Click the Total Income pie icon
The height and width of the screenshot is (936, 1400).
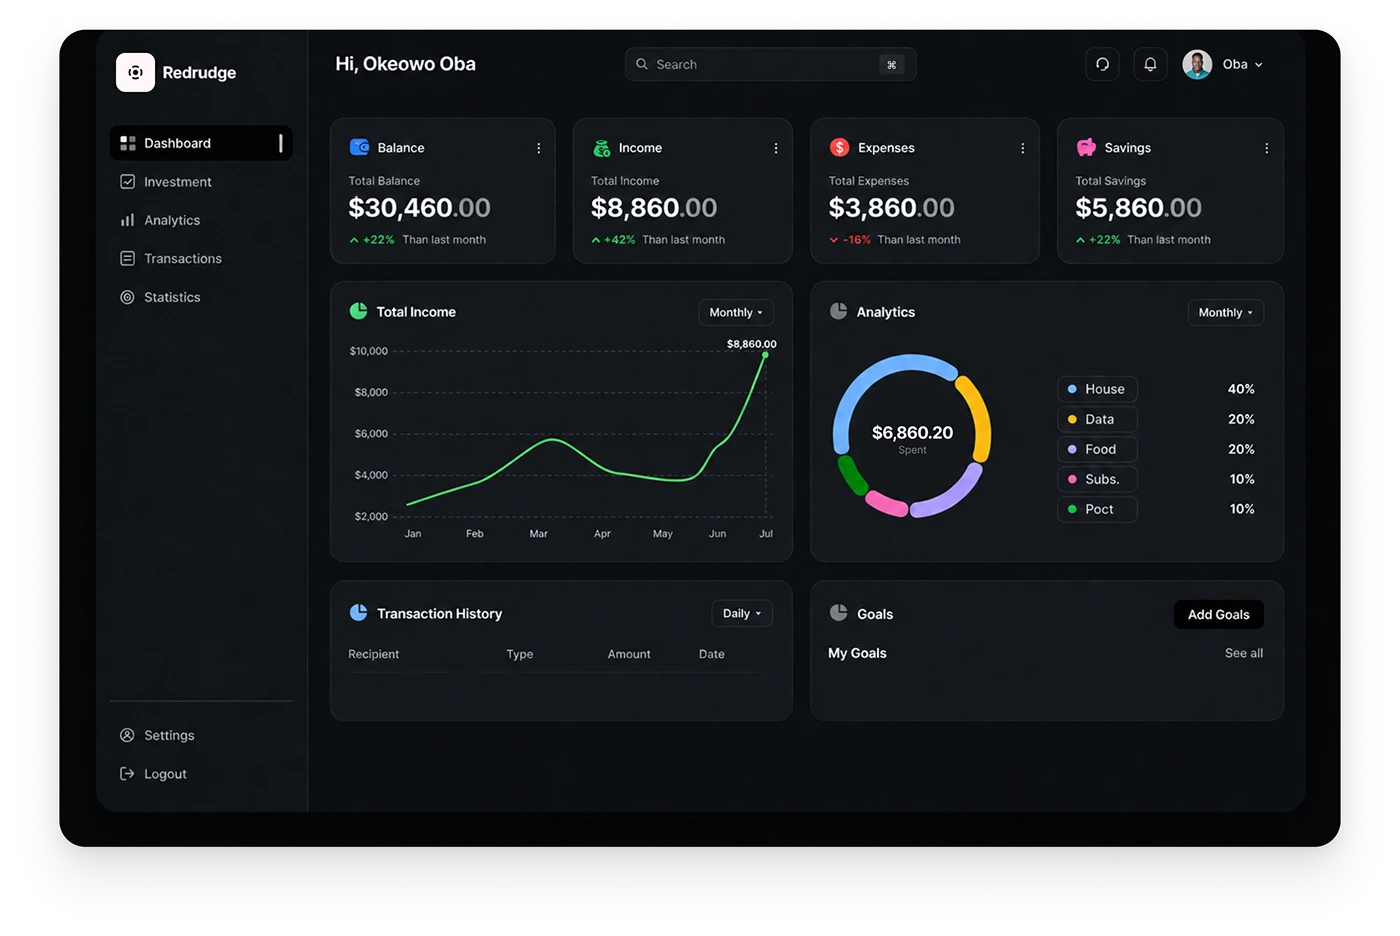point(358,311)
